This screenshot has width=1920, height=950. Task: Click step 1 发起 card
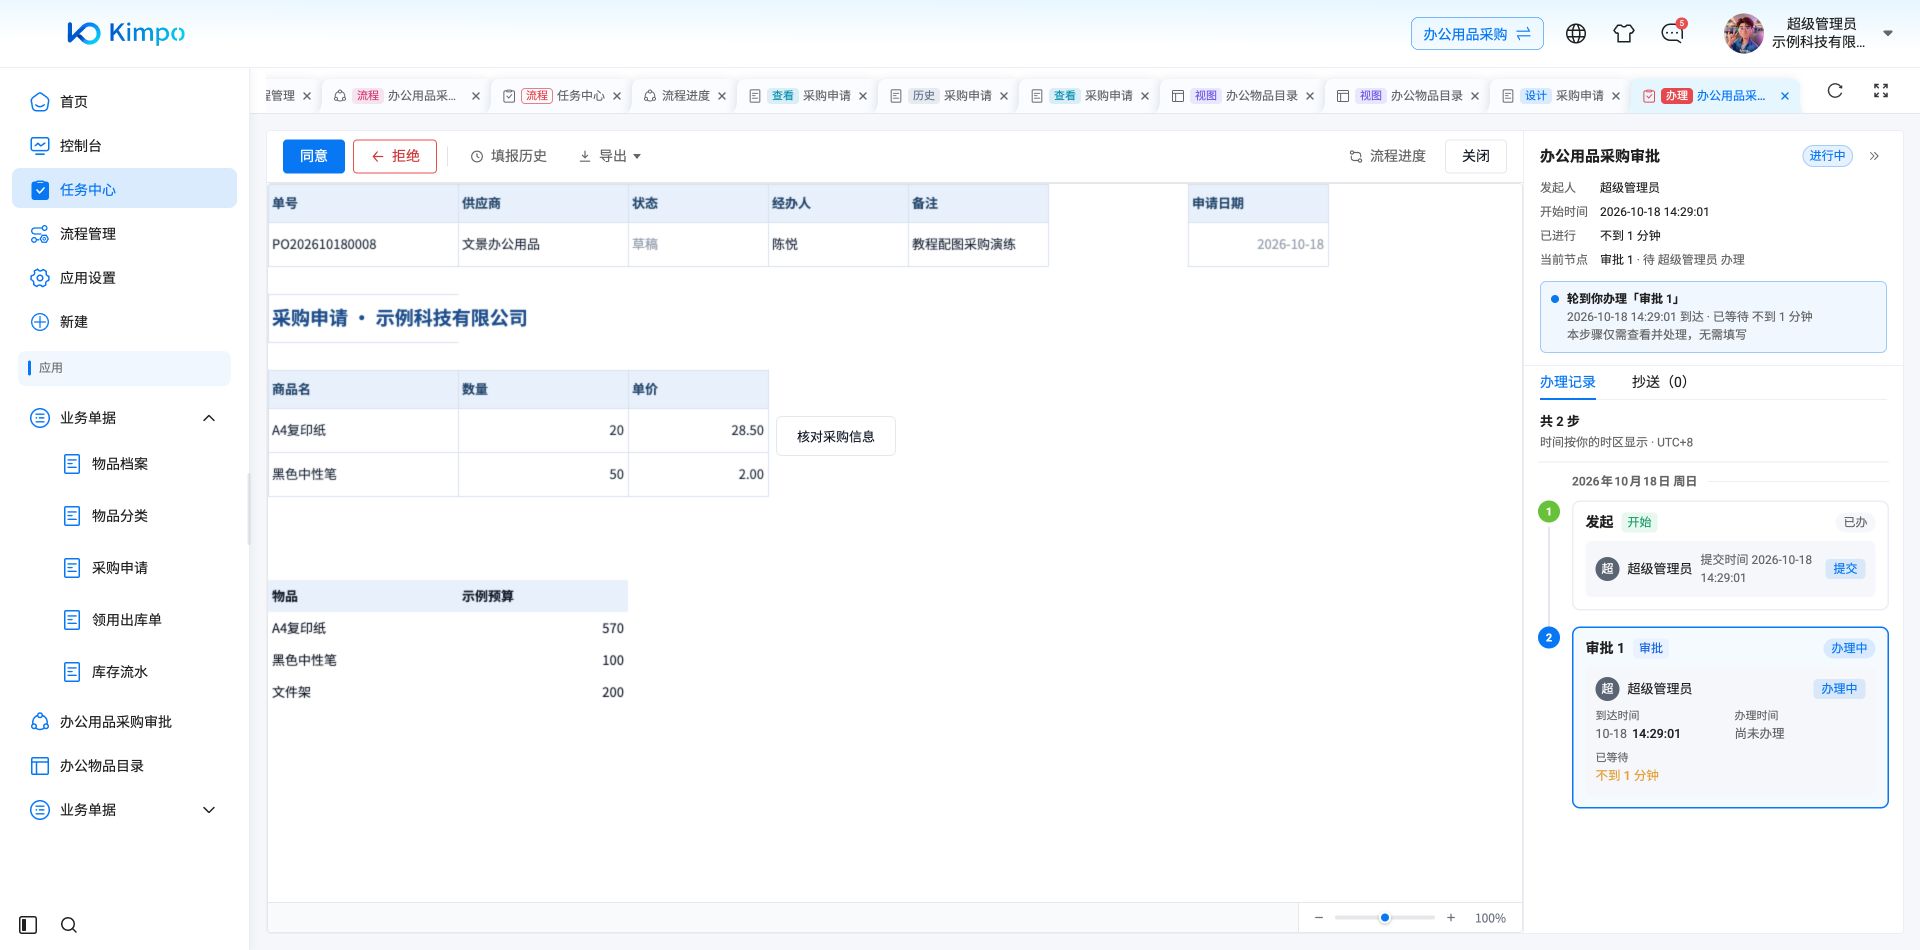pos(1730,555)
